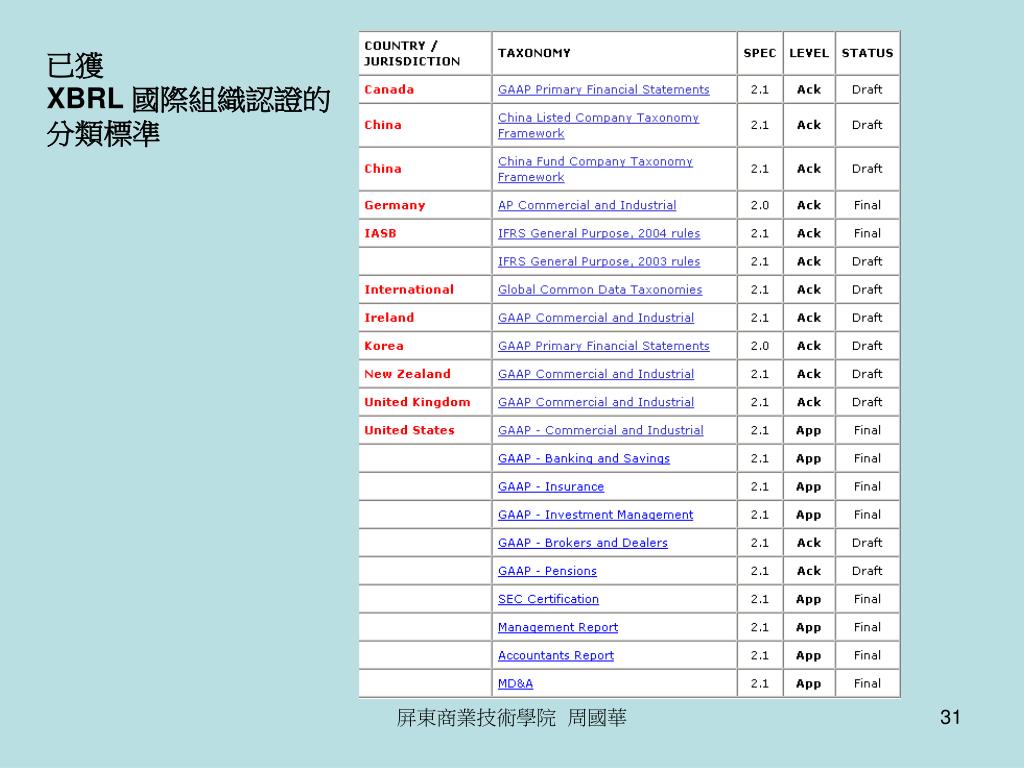Click the Final status in Germany row

867,205
